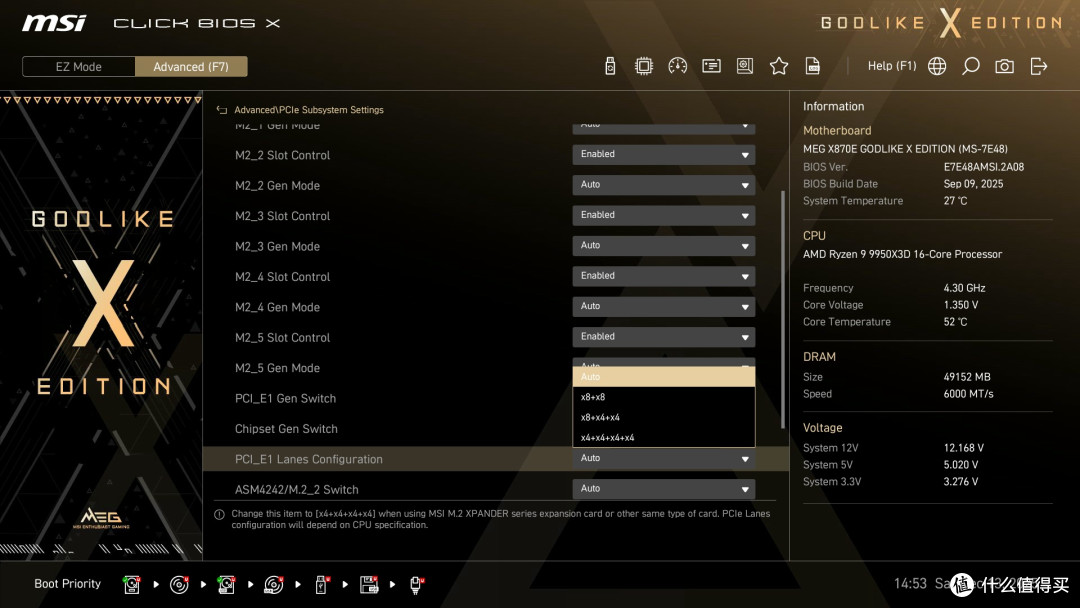Go back using the breadcrumb return arrow

pyautogui.click(x=221, y=109)
